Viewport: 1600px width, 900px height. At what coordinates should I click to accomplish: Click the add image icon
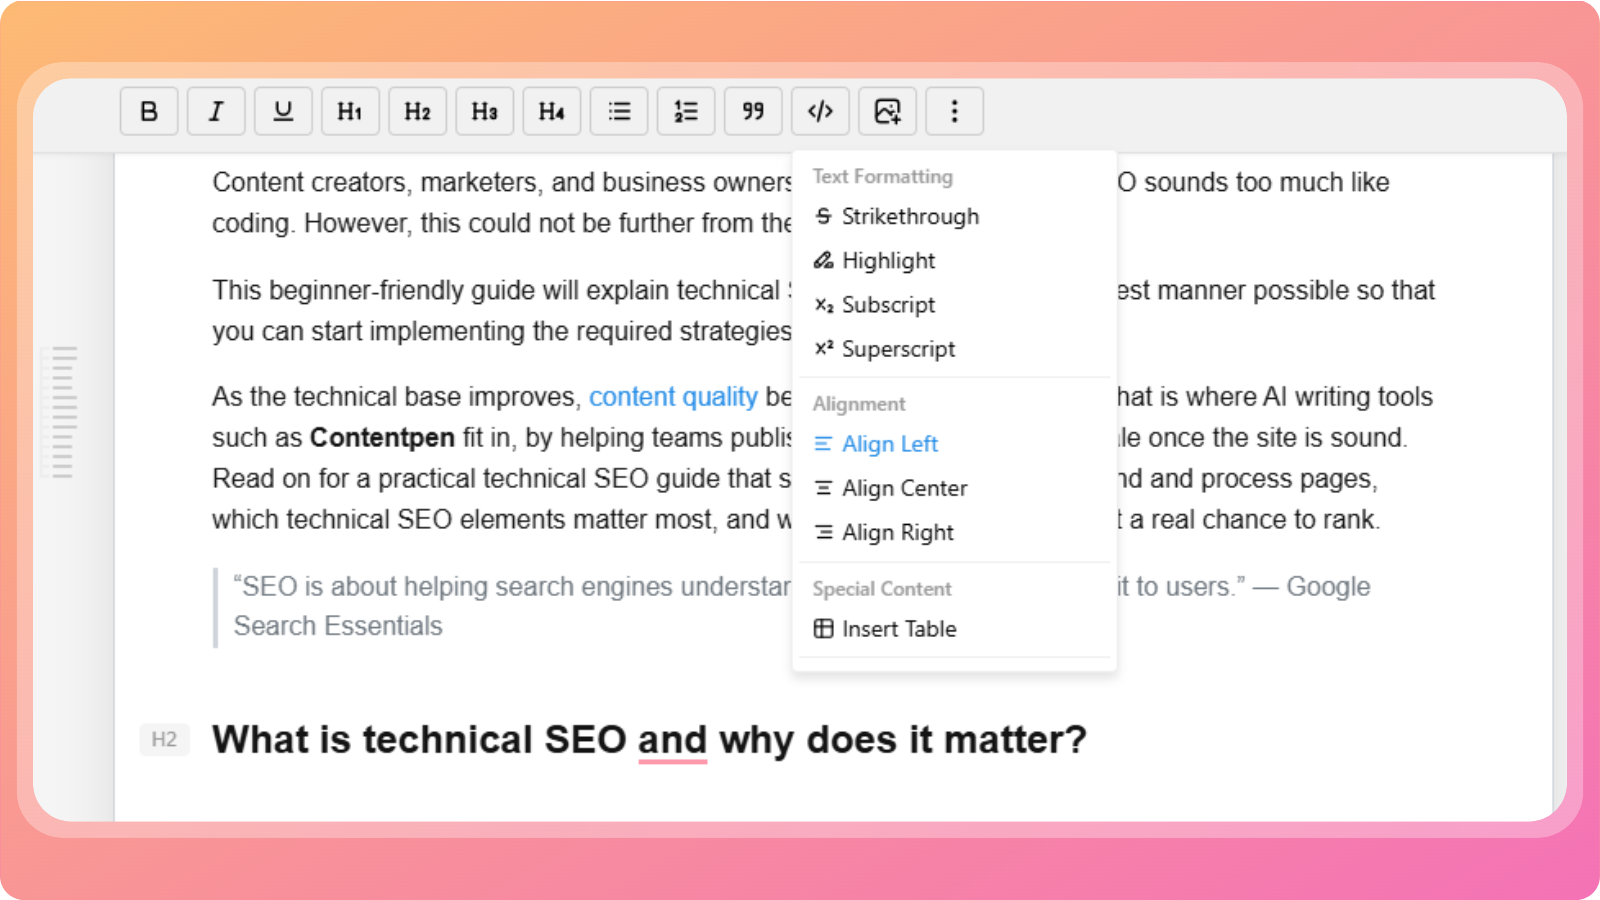pyautogui.click(x=887, y=111)
